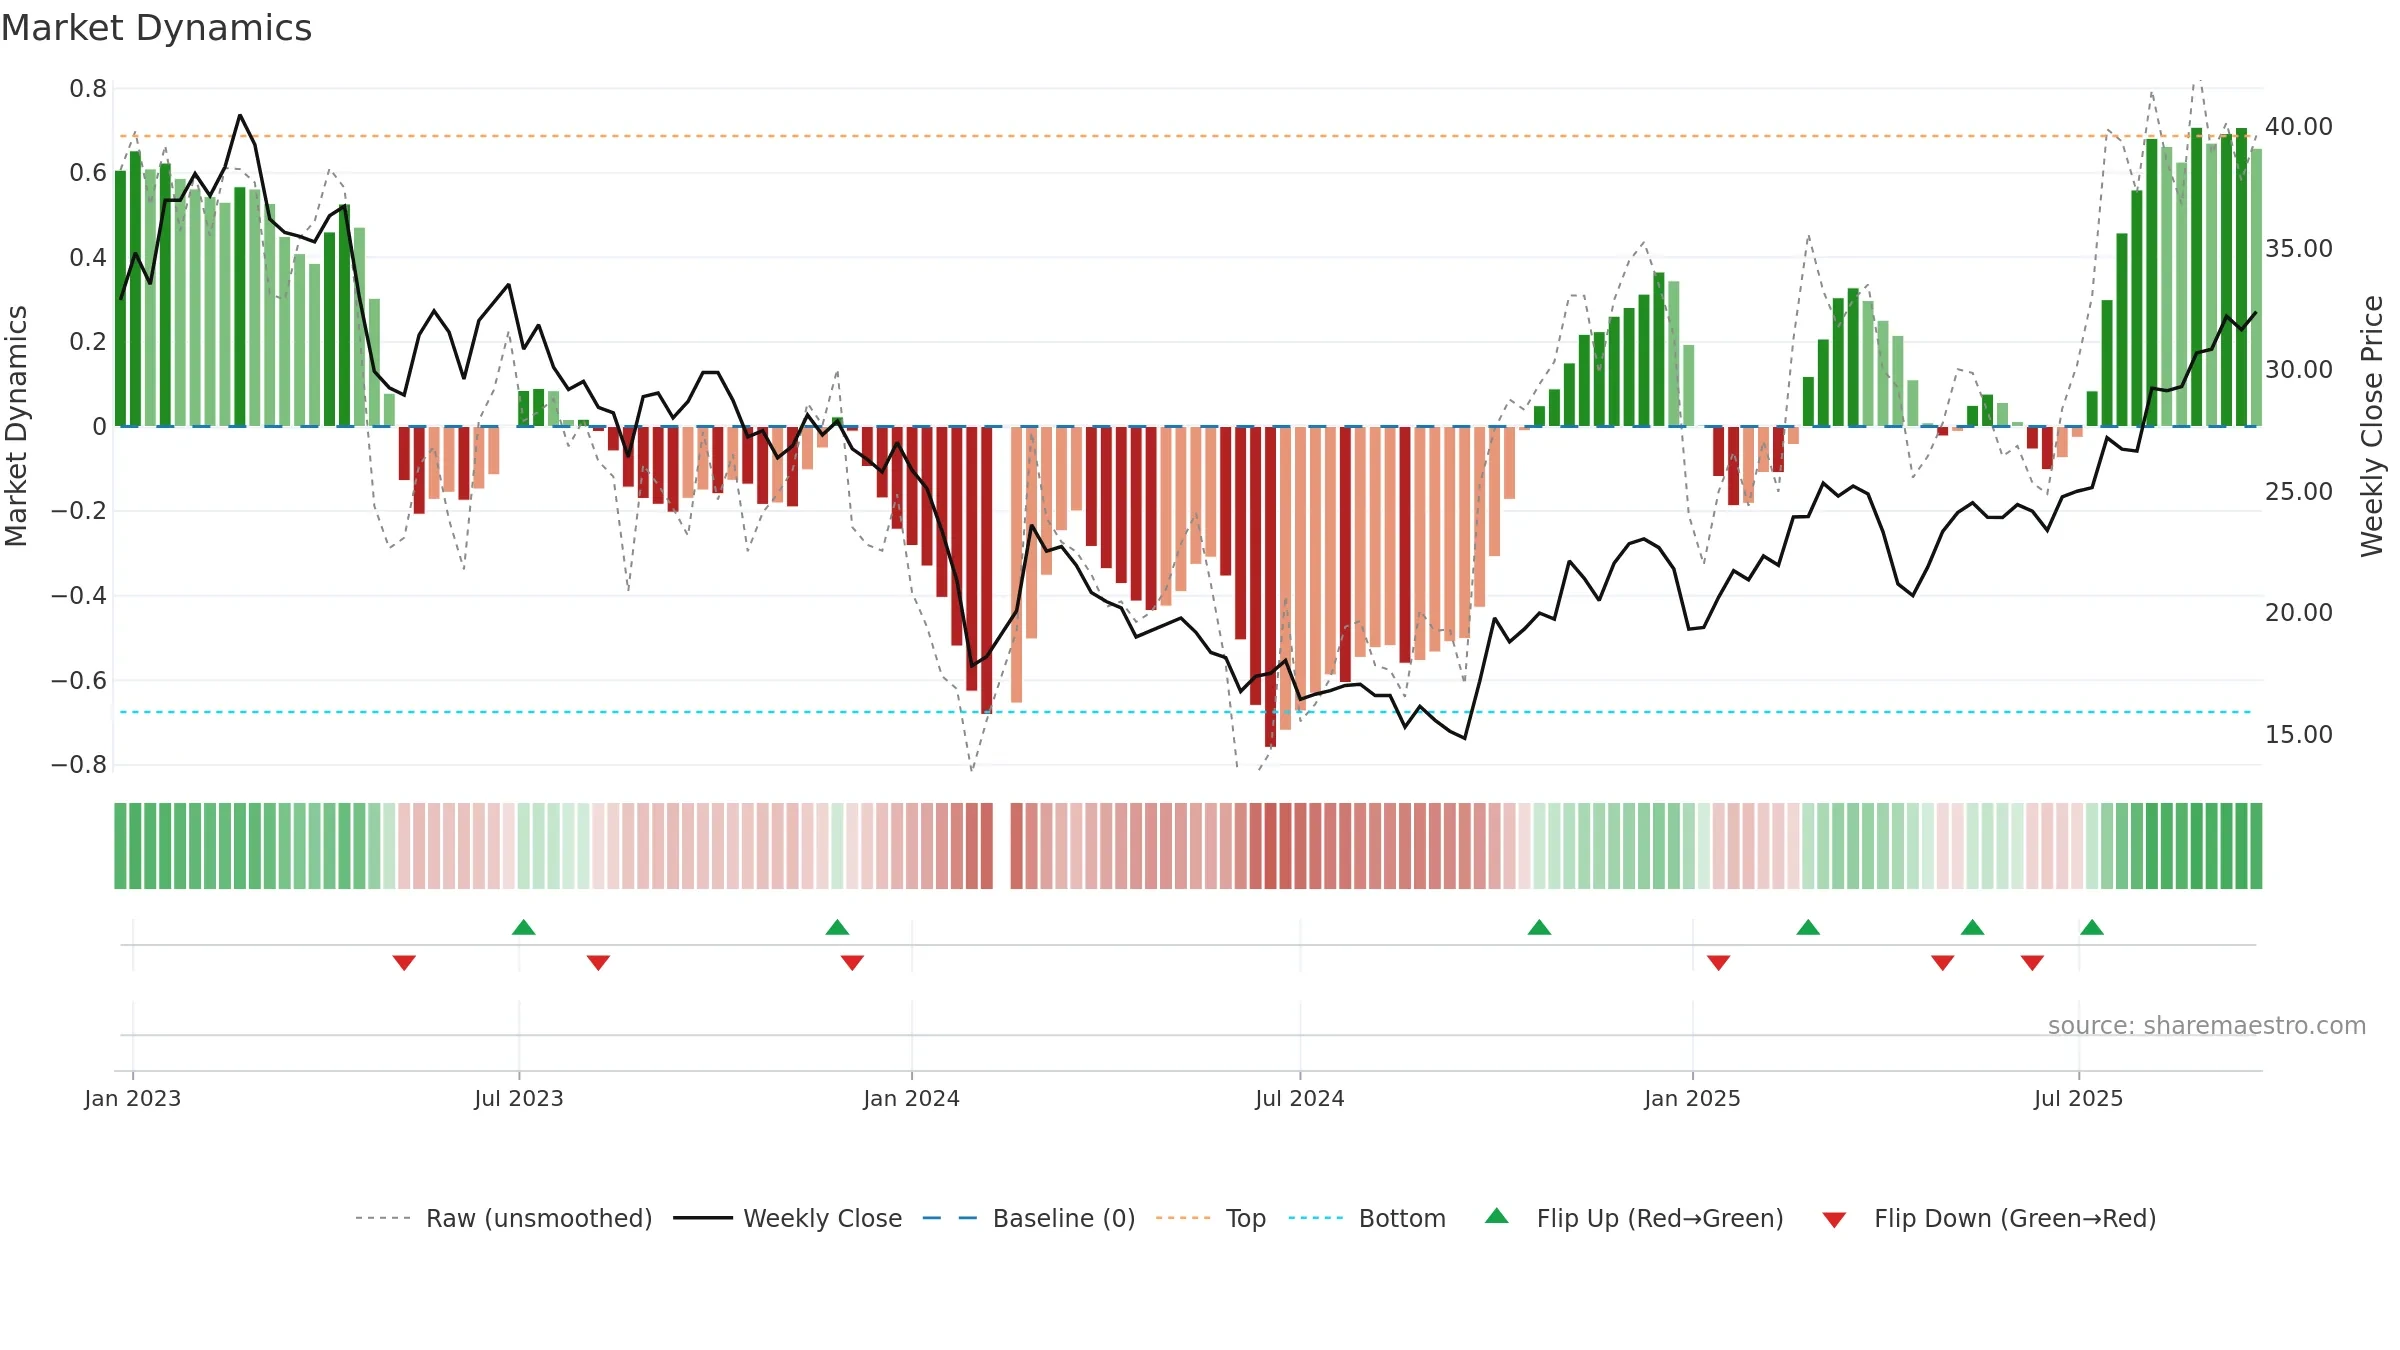This screenshot has height=1350, width=2400.
Task: Click the Jul 2024 x-axis label
Action: click(1300, 1098)
